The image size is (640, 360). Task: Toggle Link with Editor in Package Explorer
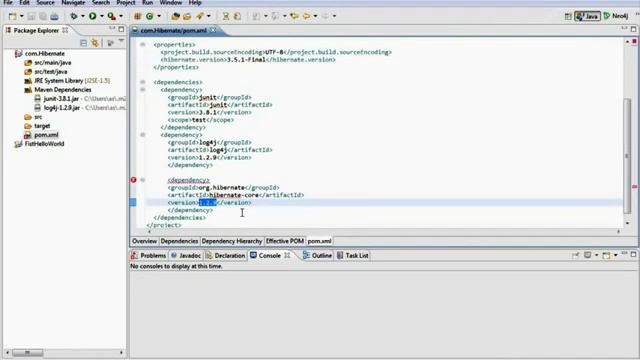tap(95, 43)
